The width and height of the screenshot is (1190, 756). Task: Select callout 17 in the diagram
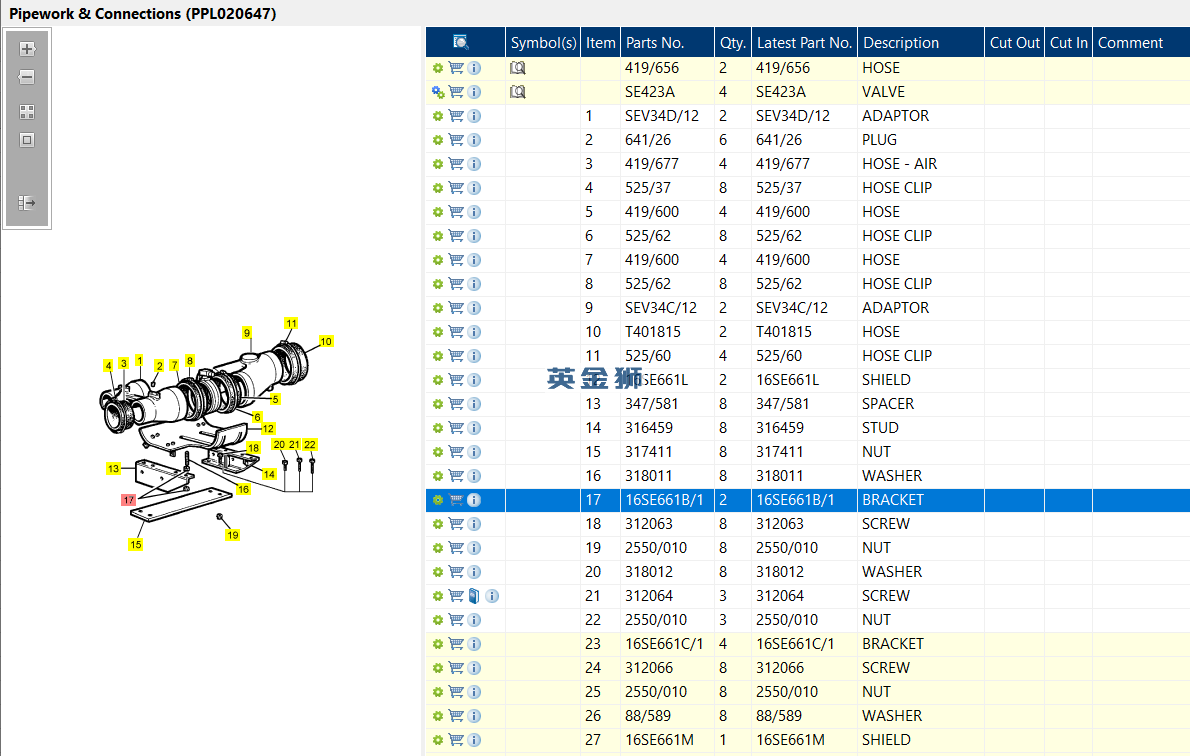tap(128, 500)
